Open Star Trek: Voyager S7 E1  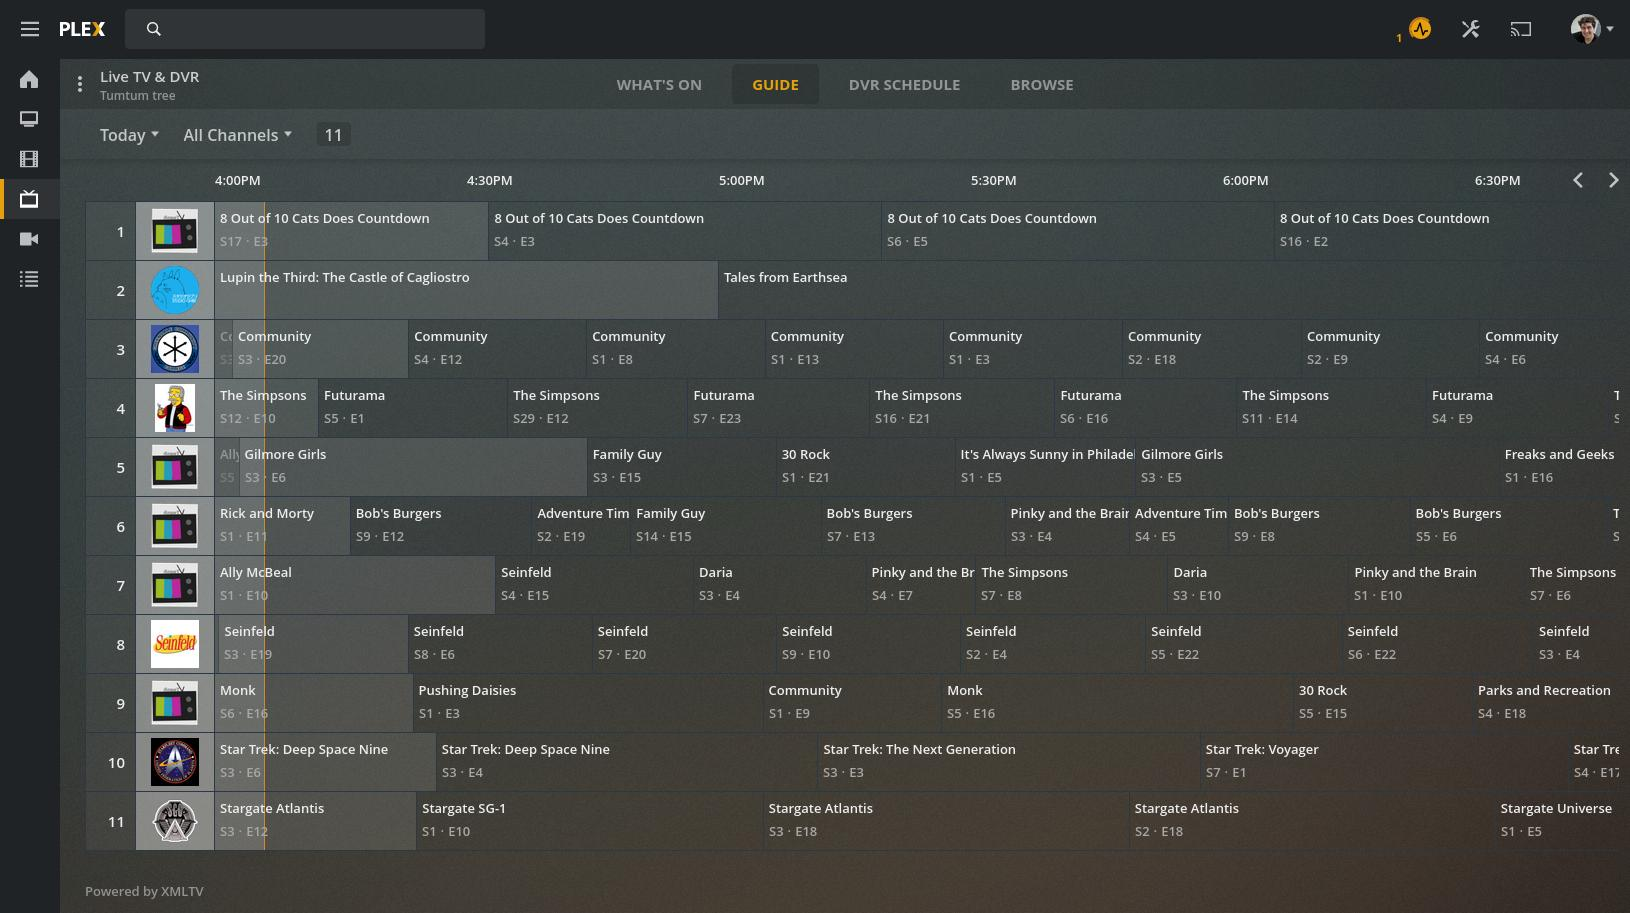[1384, 762]
